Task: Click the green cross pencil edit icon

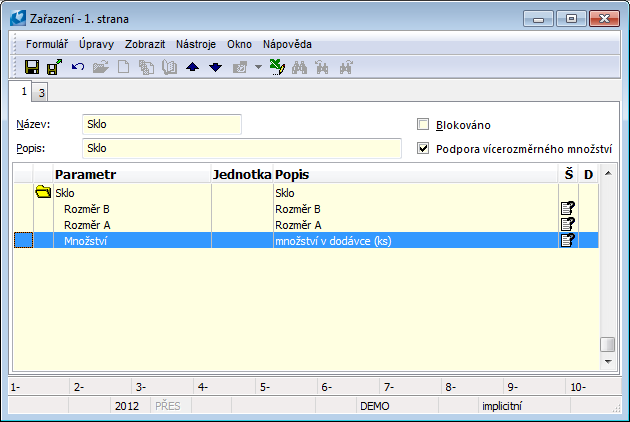Action: point(277,67)
